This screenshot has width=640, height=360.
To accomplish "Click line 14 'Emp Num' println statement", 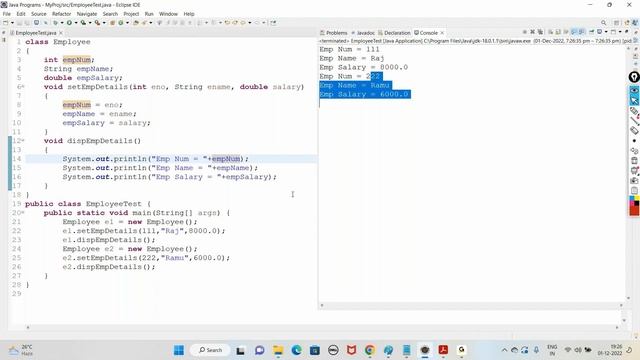I will tap(155, 159).
